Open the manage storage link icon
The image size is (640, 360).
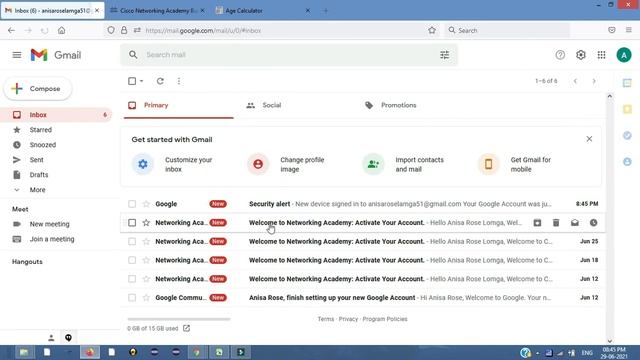(x=187, y=328)
